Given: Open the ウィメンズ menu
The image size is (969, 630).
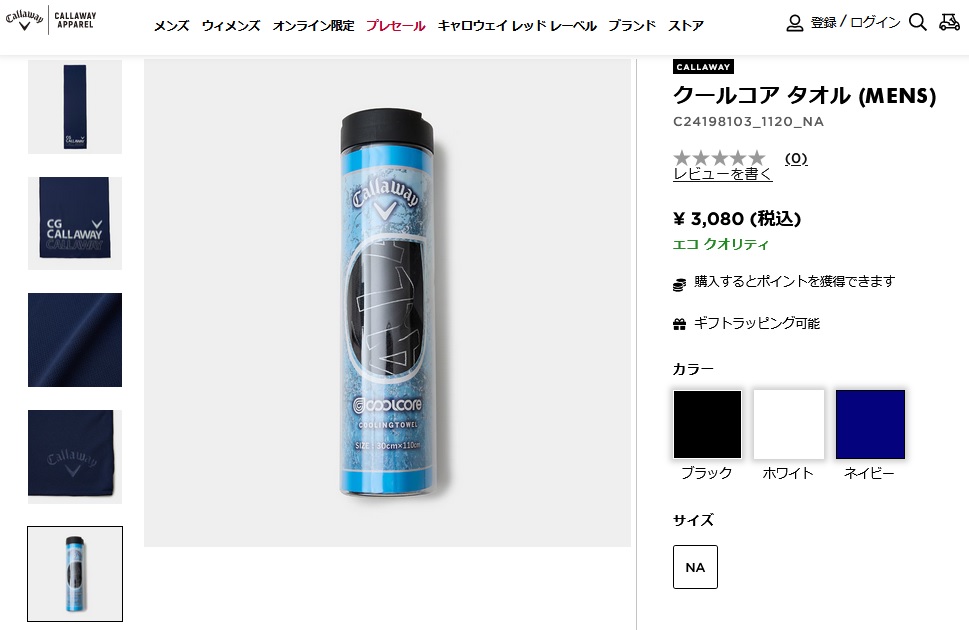Looking at the screenshot, I should click(x=231, y=26).
